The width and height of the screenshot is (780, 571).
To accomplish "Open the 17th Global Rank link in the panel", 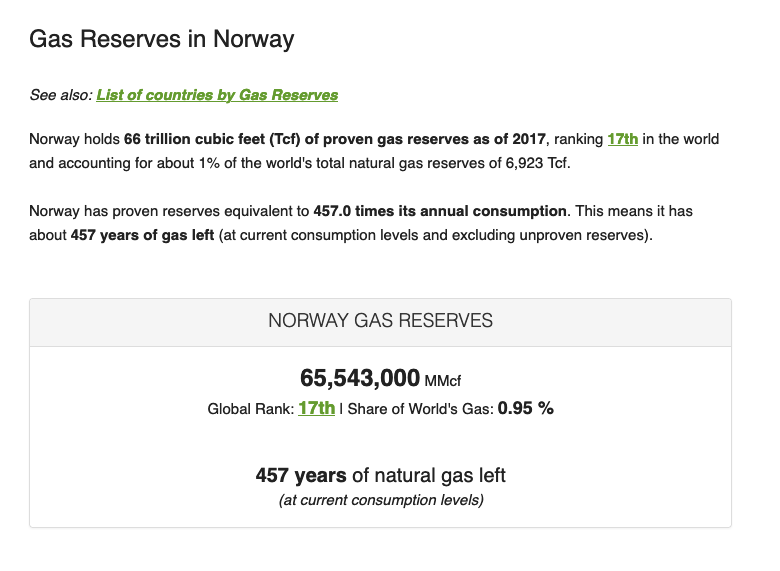I will coord(316,408).
